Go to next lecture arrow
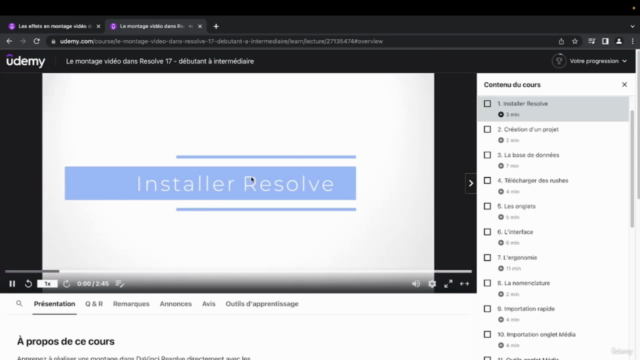 click(x=471, y=183)
